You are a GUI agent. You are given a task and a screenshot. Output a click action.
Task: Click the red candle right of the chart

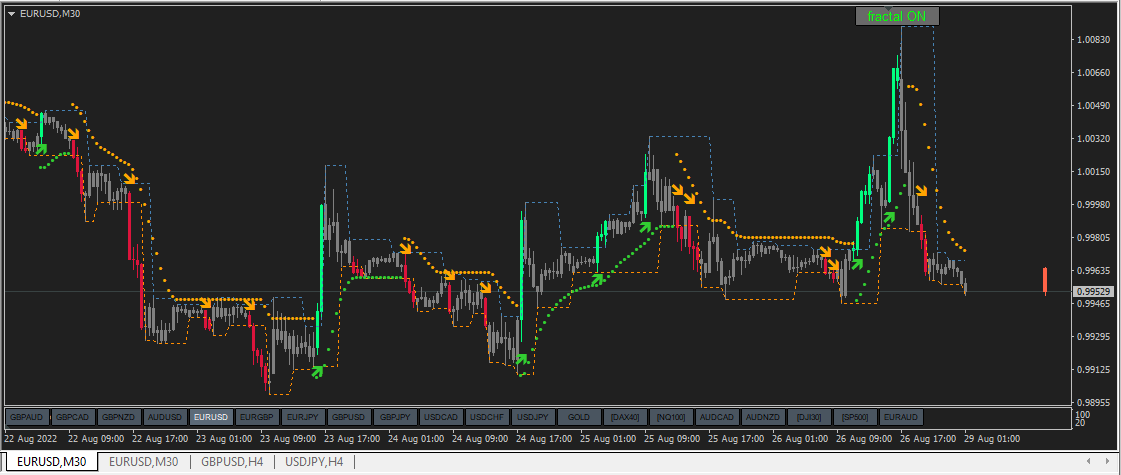pyautogui.click(x=1045, y=280)
